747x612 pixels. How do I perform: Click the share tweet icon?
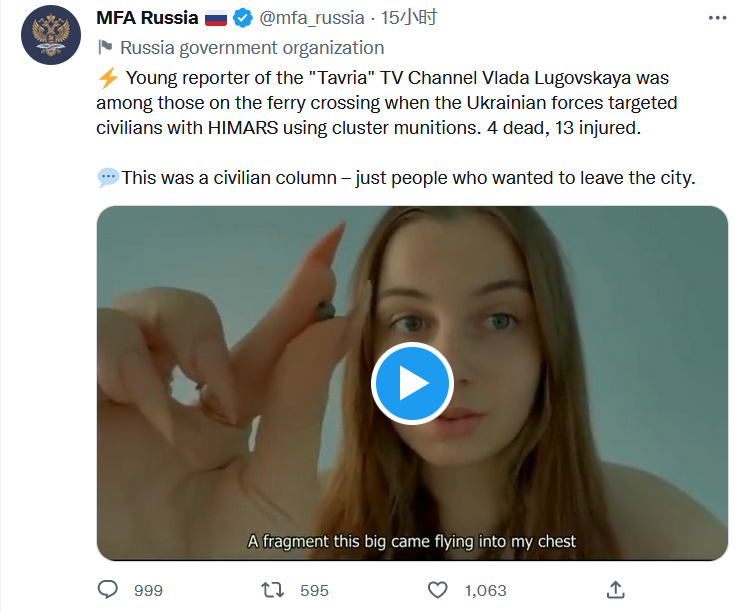[616, 590]
